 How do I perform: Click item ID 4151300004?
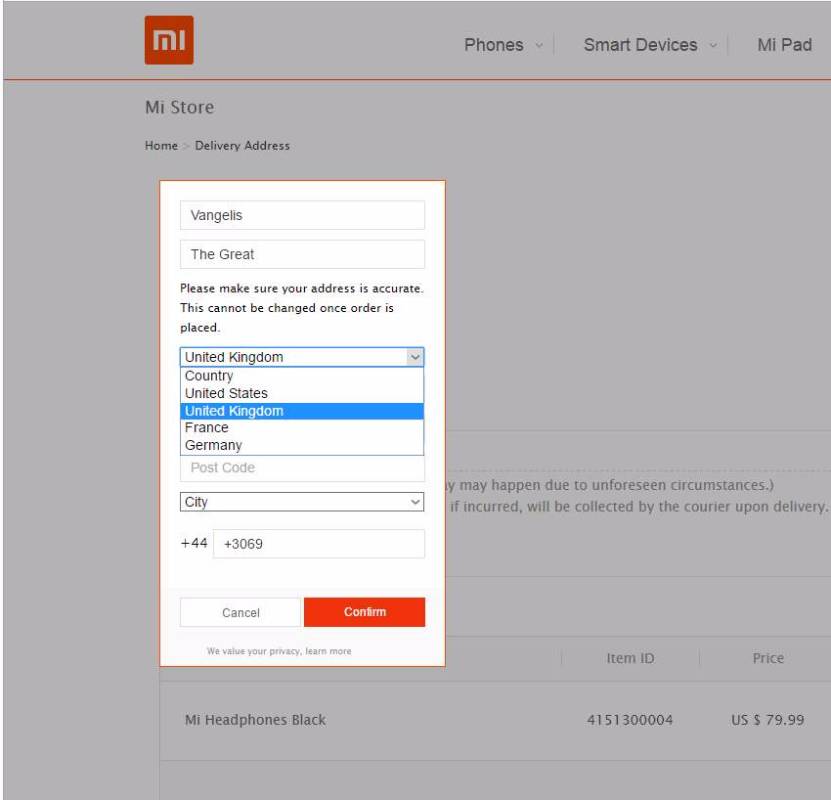coord(630,720)
